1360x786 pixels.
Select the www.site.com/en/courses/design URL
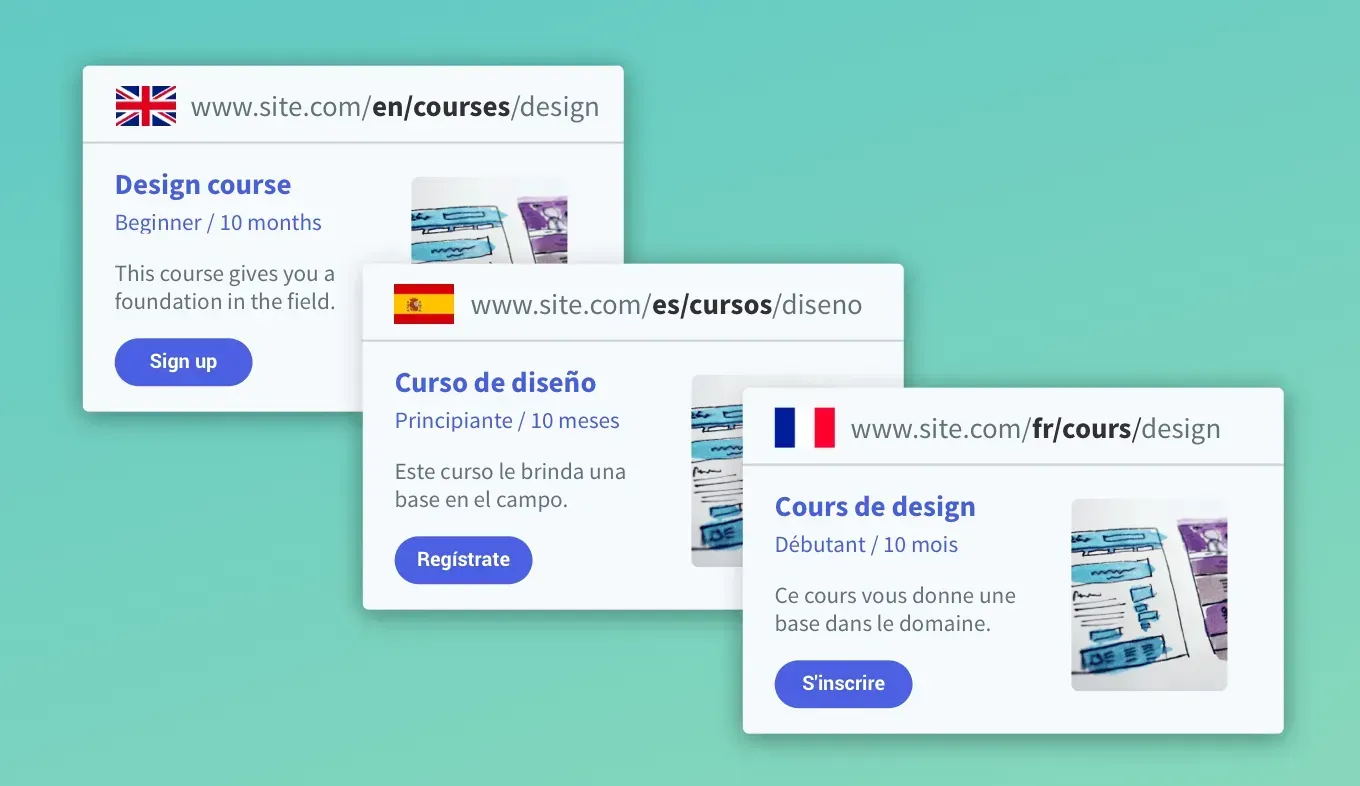pyautogui.click(x=395, y=107)
